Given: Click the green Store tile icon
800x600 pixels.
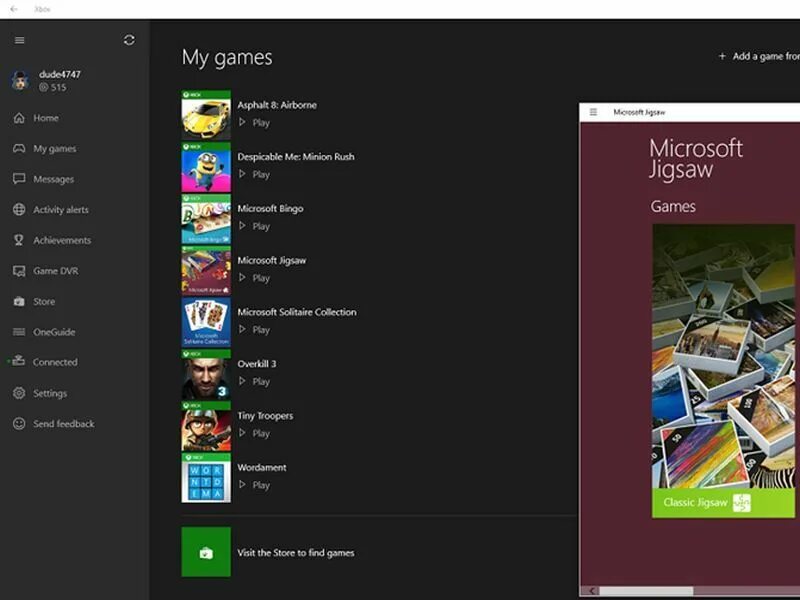Looking at the screenshot, I should tap(206, 552).
